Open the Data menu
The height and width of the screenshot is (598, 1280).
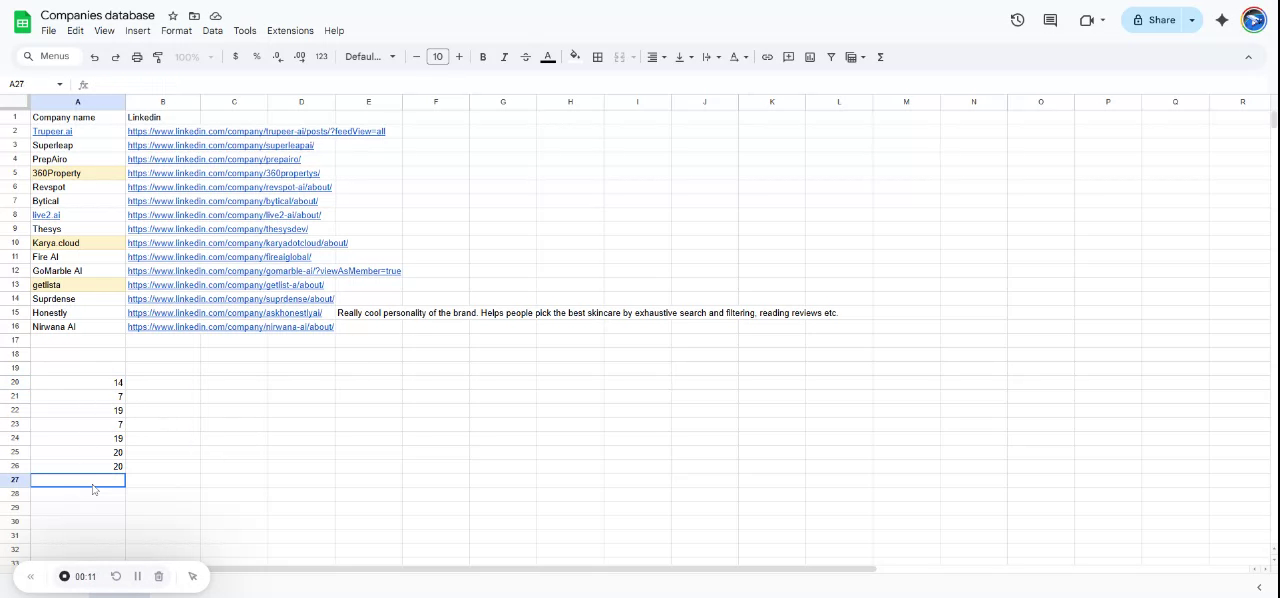(212, 31)
